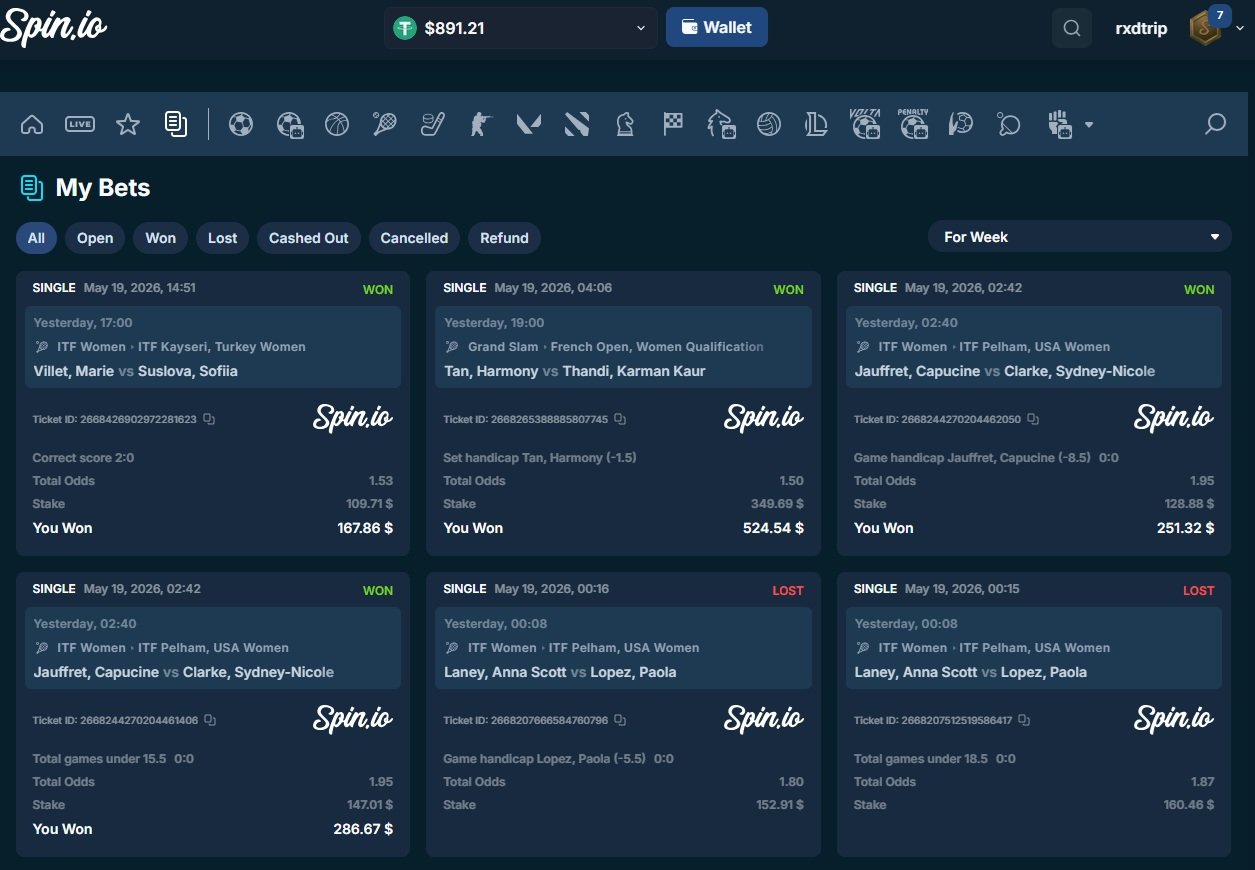Click Game handicap Jauffret, Capucine (-8.5) text
The width and height of the screenshot is (1255, 870).
[972, 458]
